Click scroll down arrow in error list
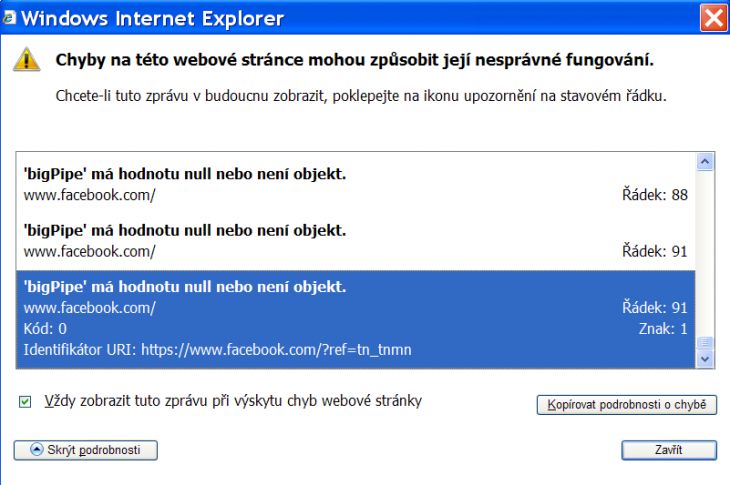 (705, 359)
